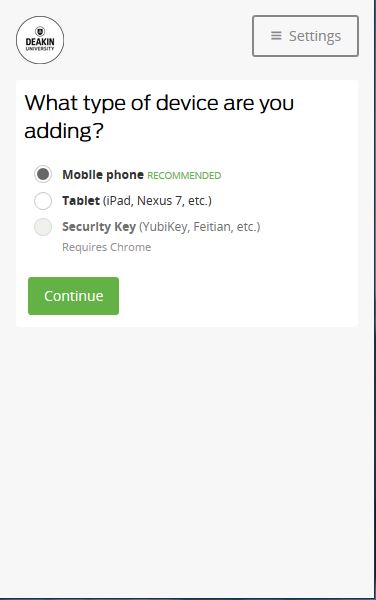Select the Mobile phone radio button
Viewport: 376px width, 600px height.
43,174
